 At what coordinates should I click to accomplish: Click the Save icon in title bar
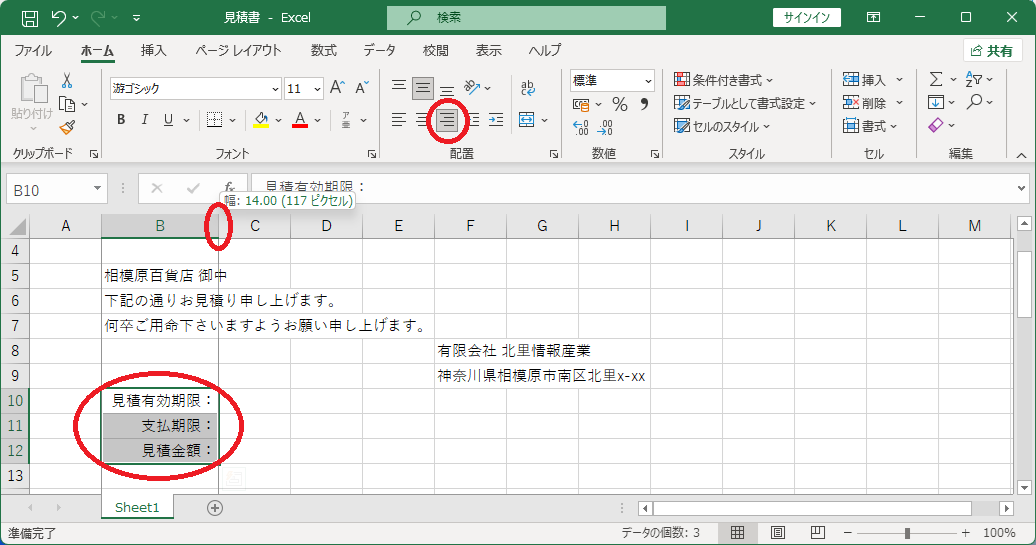pos(30,18)
